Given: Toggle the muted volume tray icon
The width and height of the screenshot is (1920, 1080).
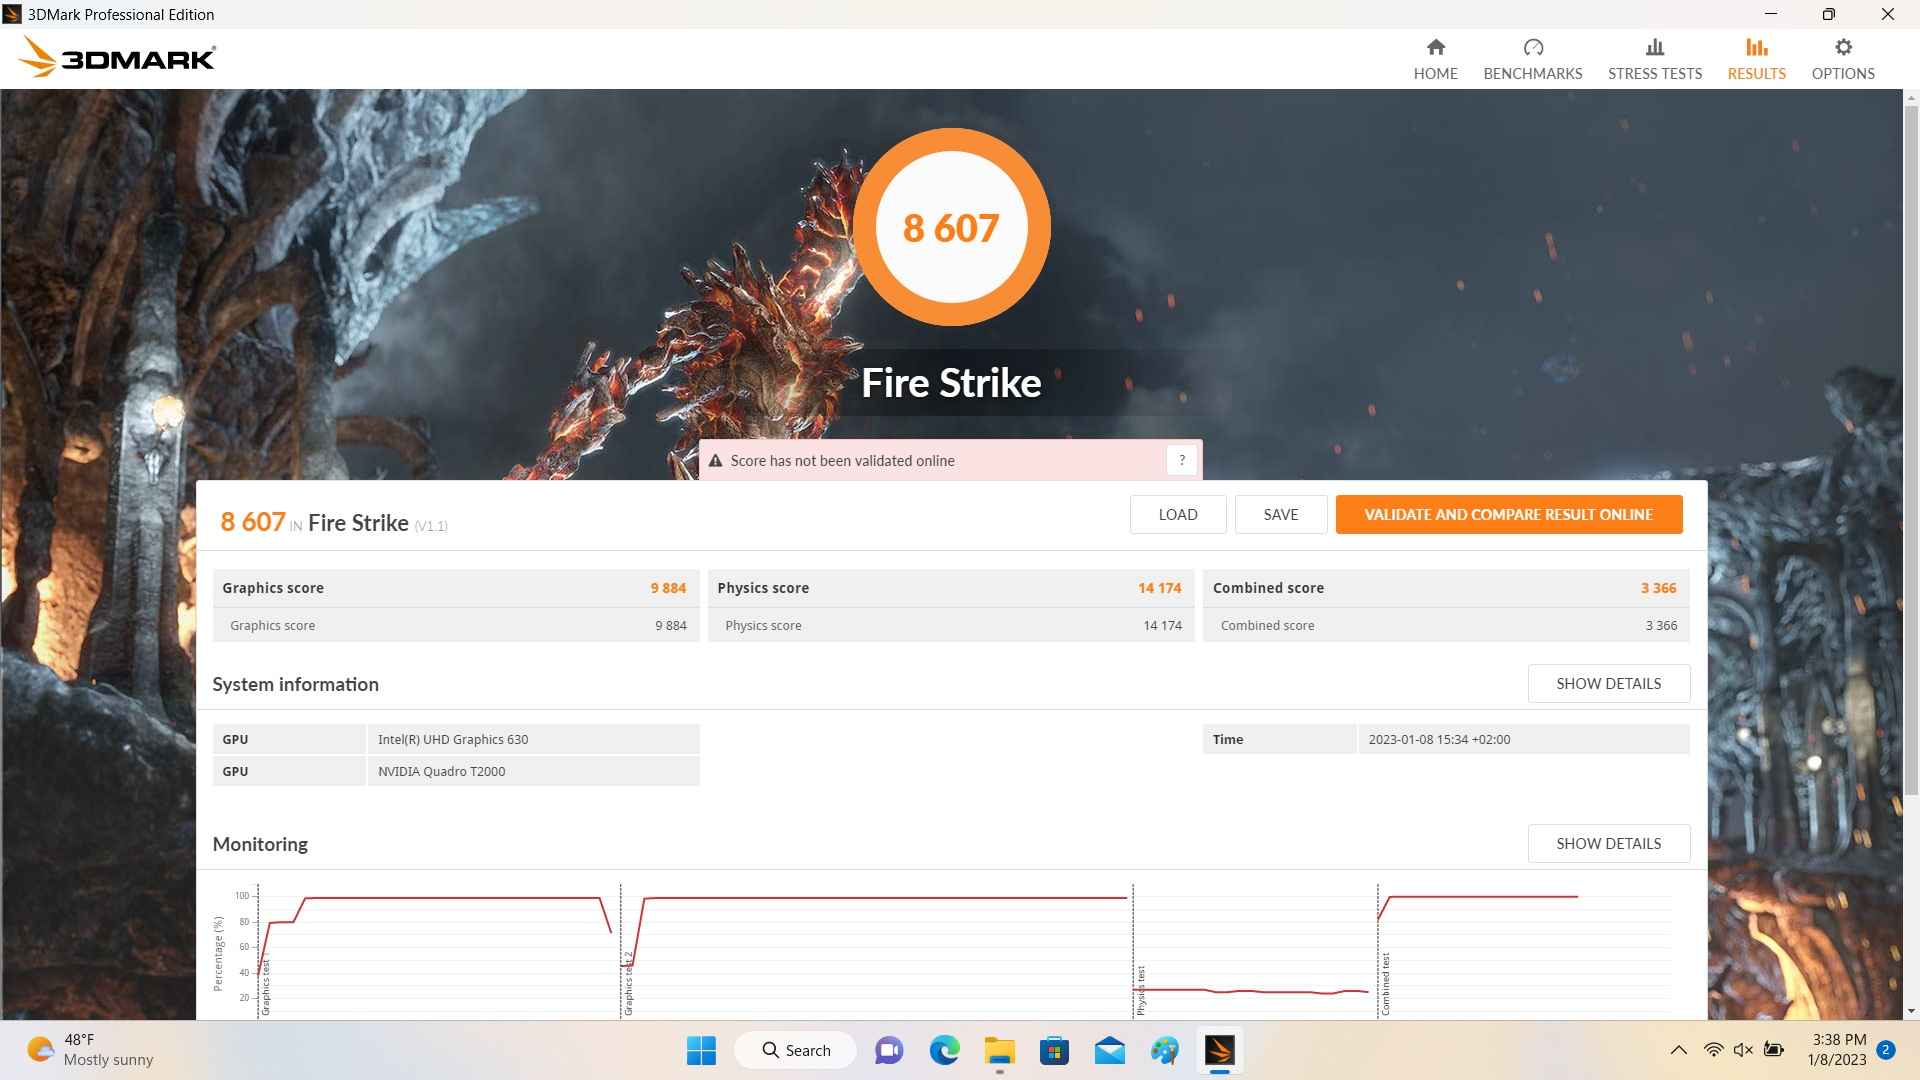Looking at the screenshot, I should pyautogui.click(x=1743, y=1050).
